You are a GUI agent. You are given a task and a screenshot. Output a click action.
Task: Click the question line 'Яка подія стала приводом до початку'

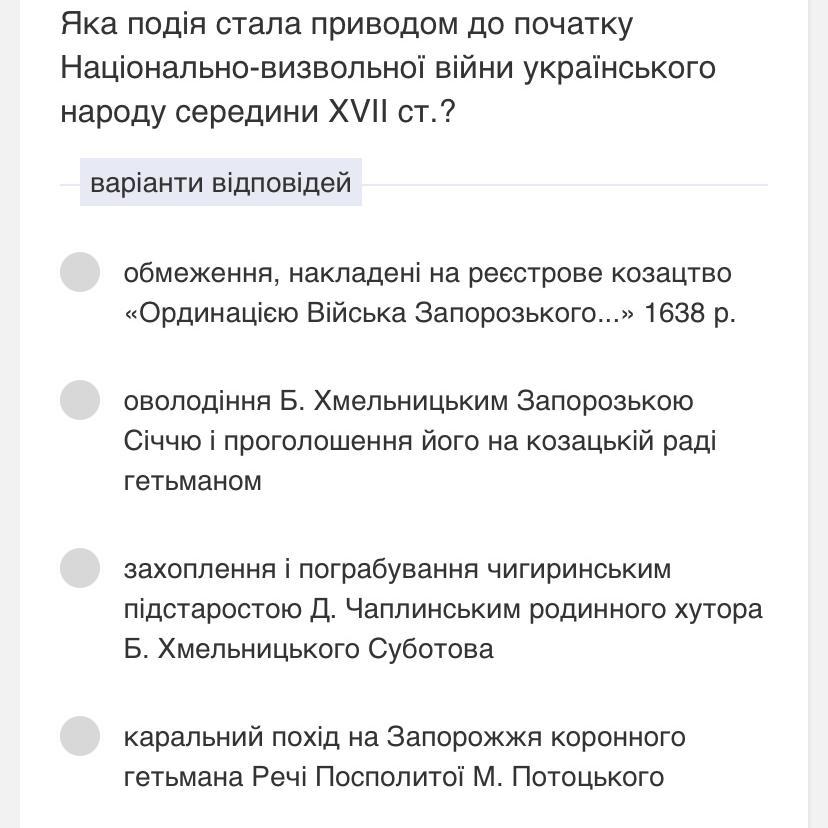coord(346,24)
